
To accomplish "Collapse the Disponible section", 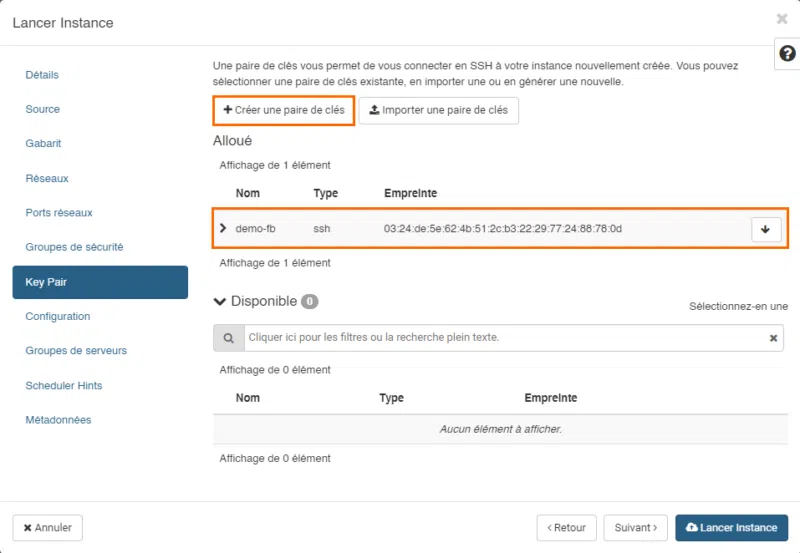I will (220, 301).
